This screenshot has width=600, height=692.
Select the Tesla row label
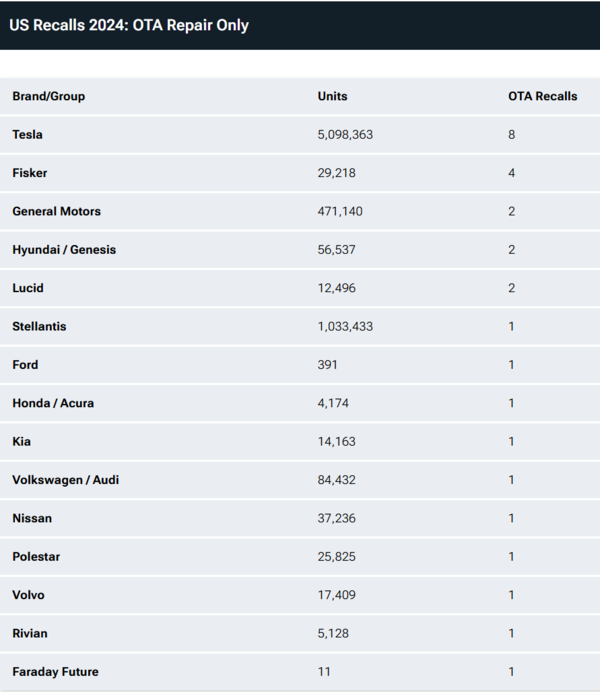click(x=28, y=135)
